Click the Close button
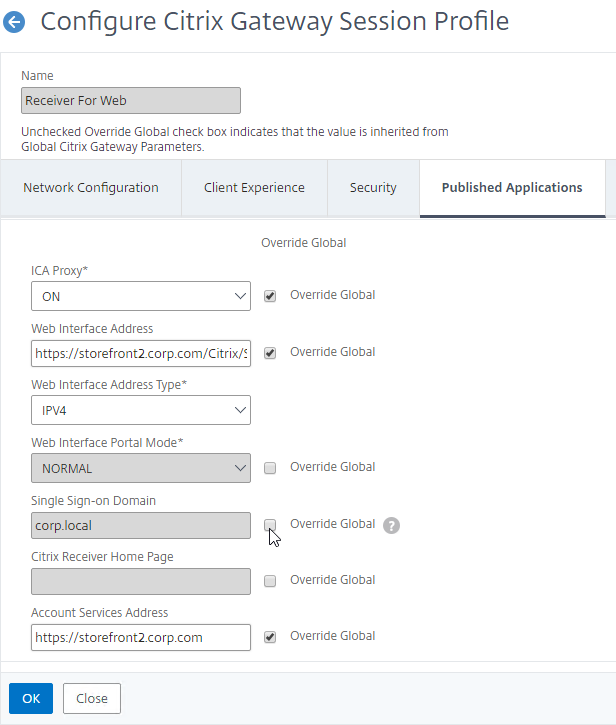 pos(92,698)
